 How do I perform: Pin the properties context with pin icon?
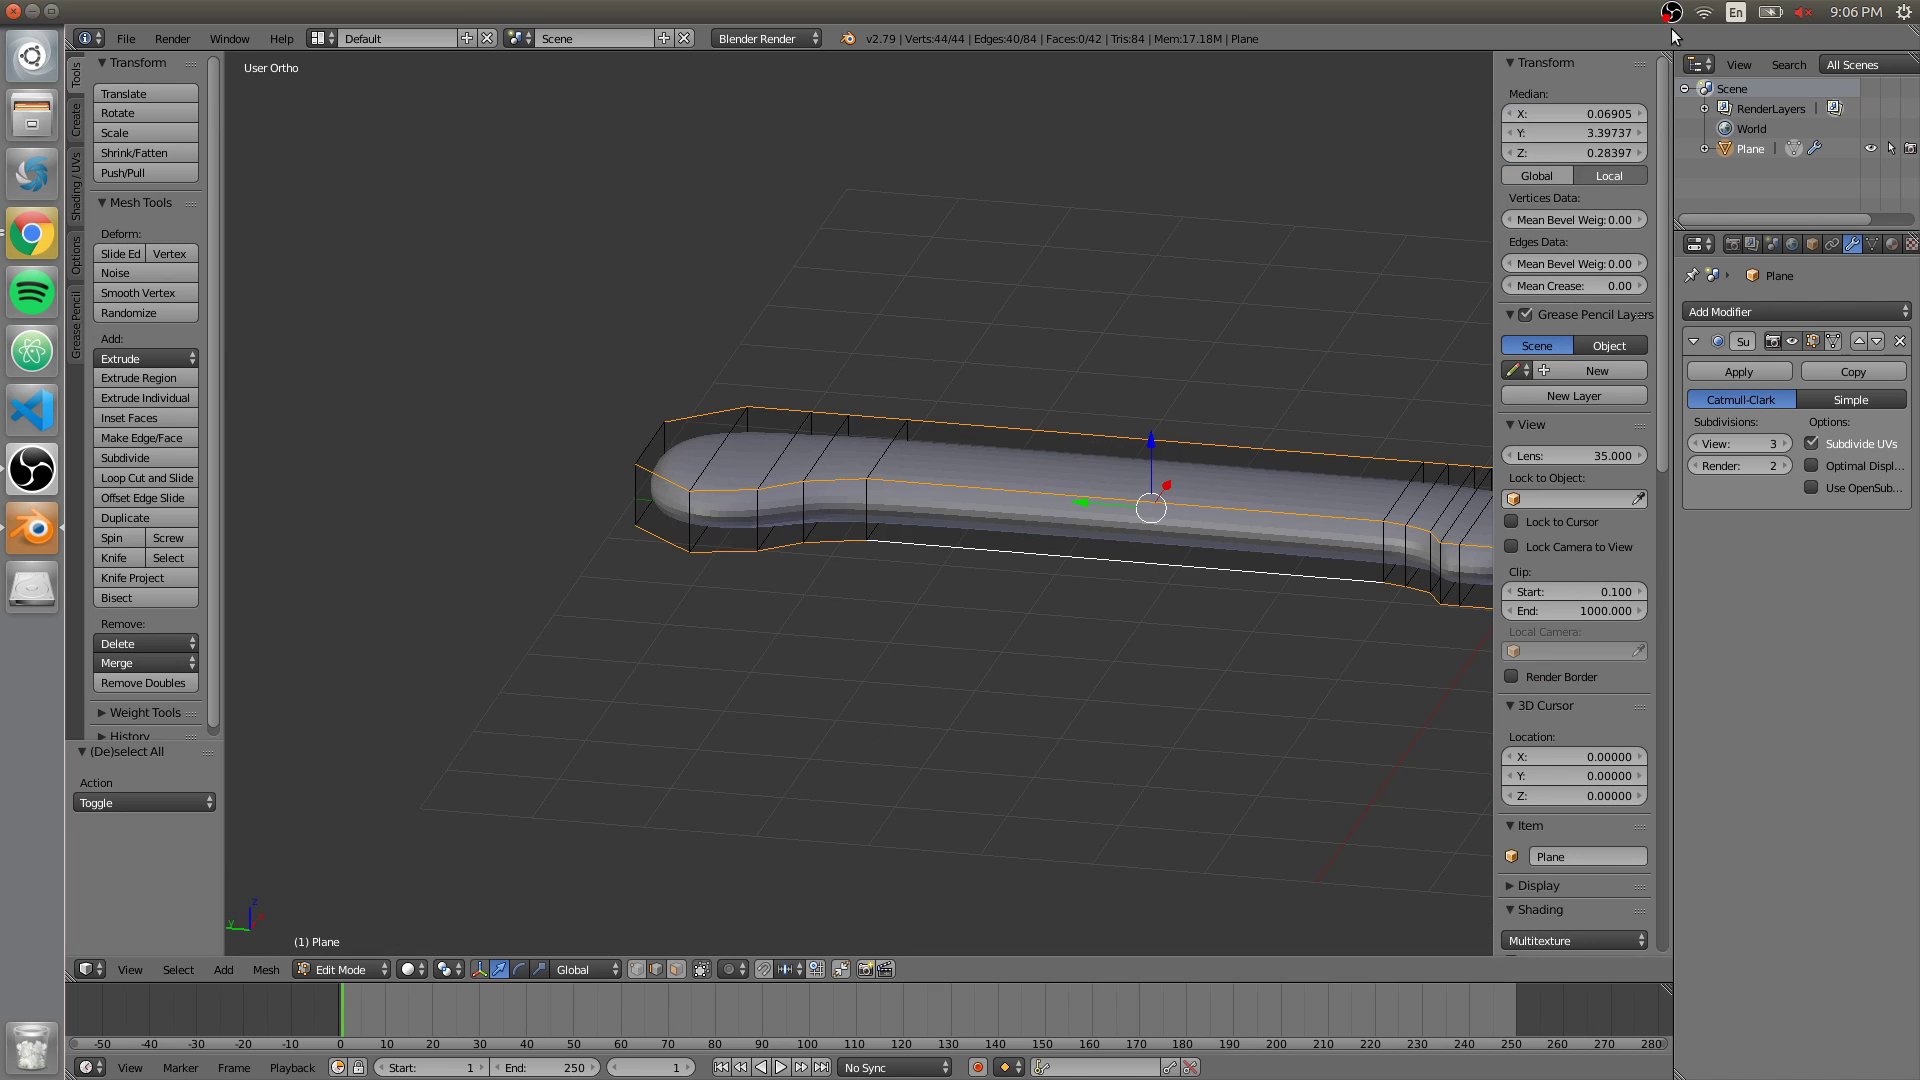pos(1692,275)
